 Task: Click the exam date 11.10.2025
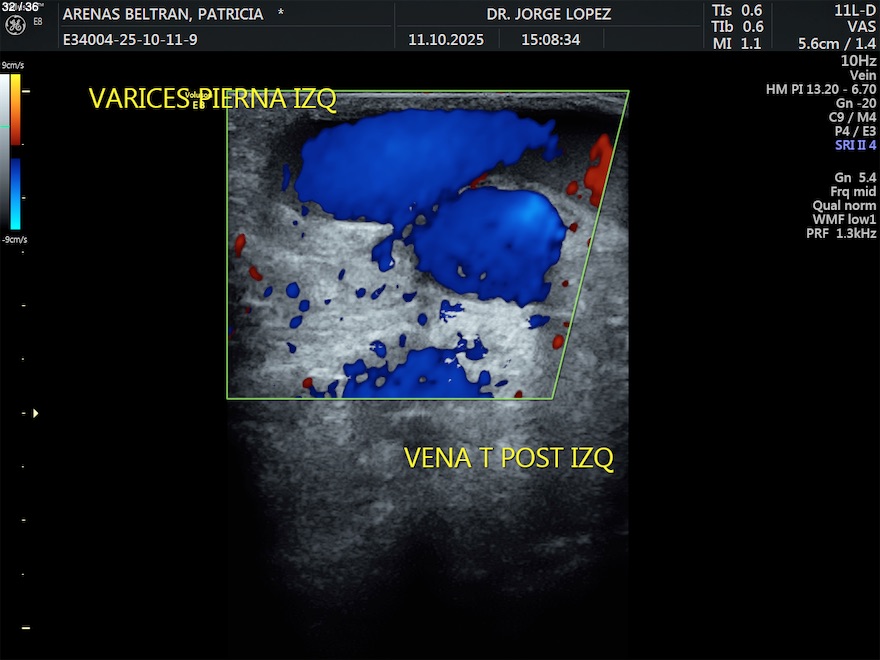446,41
